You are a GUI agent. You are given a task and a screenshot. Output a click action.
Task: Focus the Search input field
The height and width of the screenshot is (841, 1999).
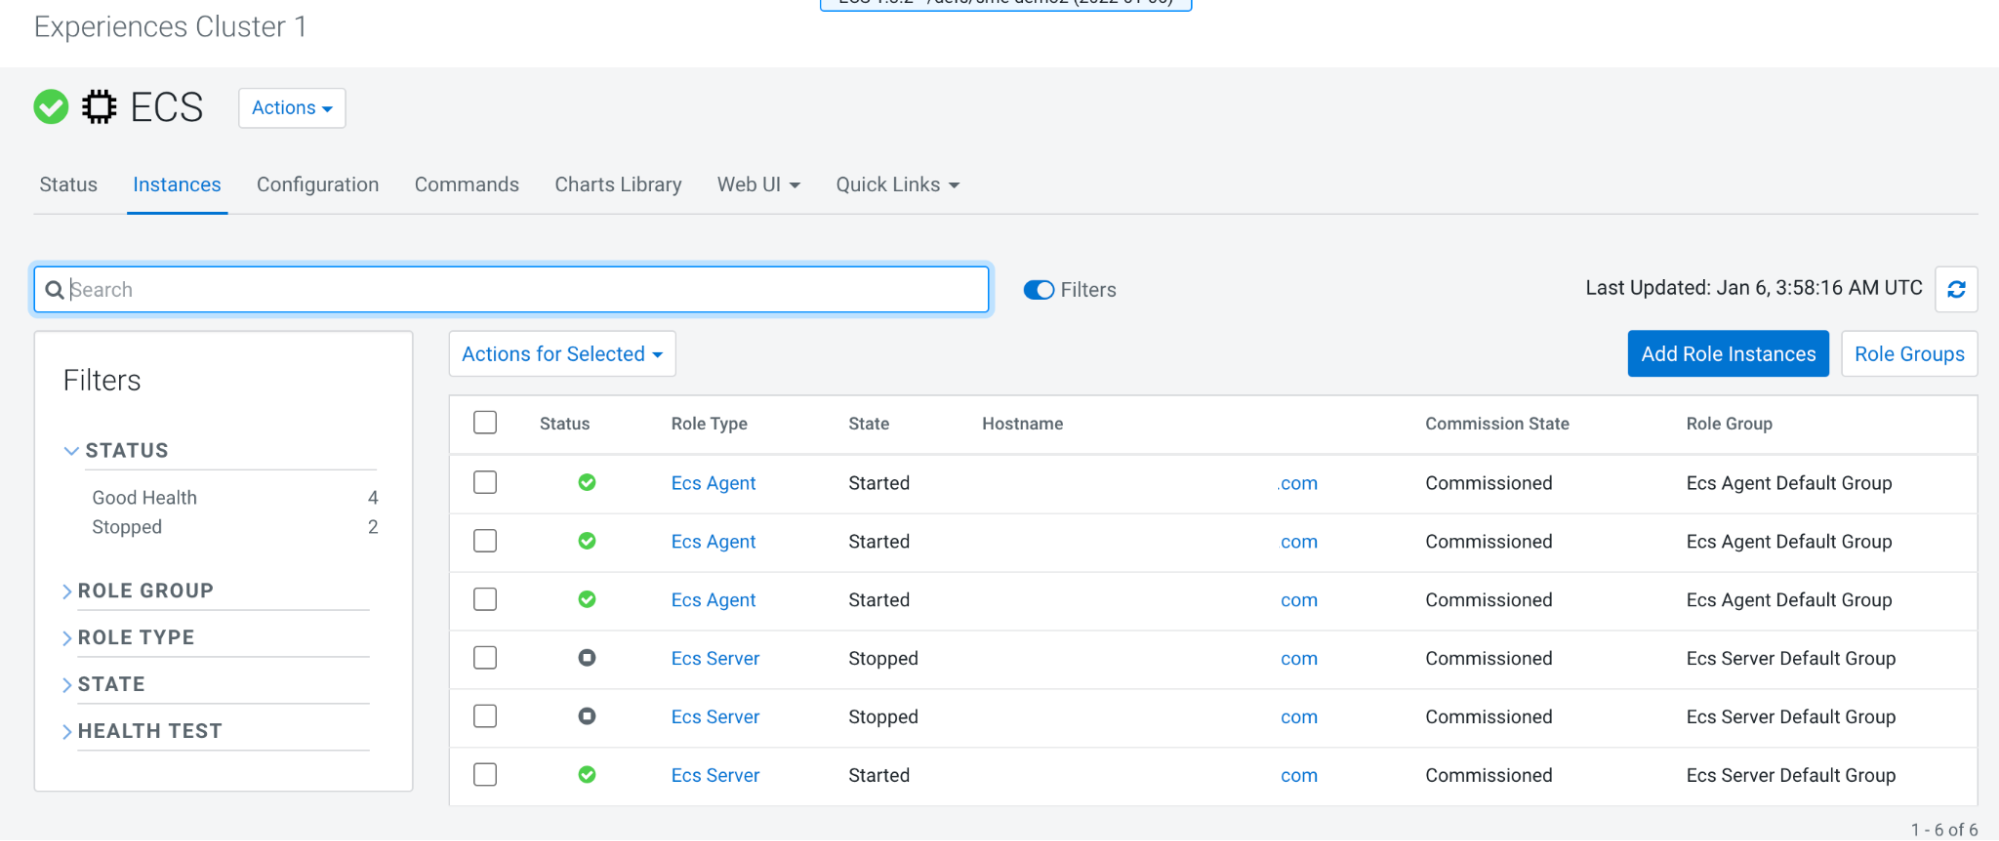(520, 290)
